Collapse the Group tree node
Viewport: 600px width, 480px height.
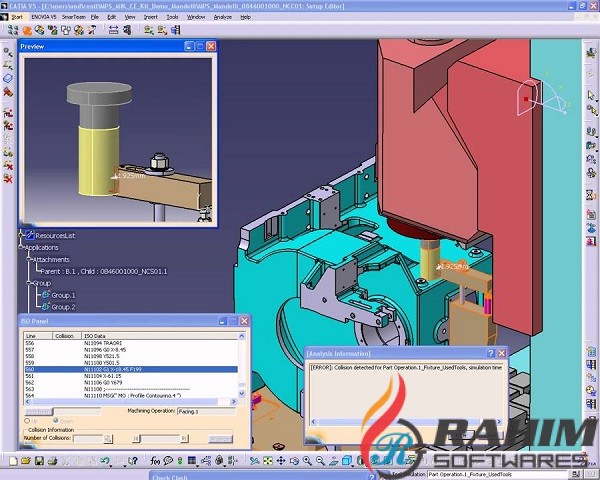click(x=29, y=283)
